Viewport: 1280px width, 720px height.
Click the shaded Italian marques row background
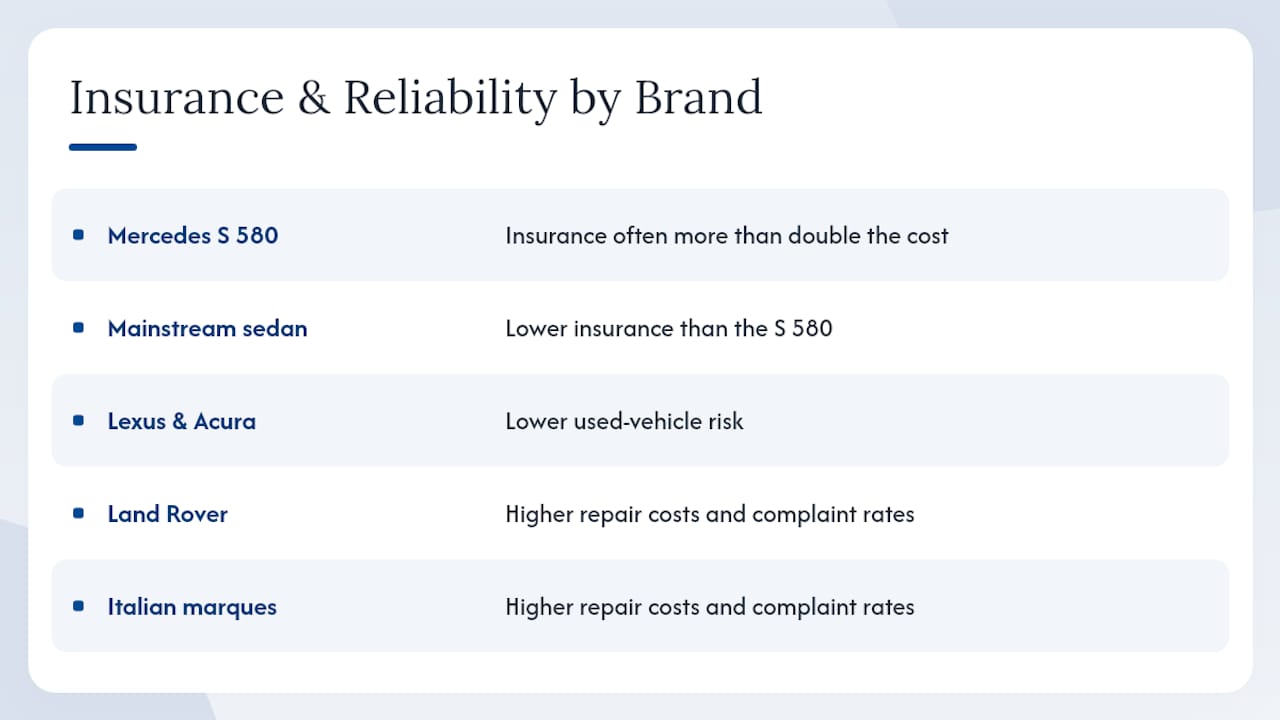pyautogui.click(x=640, y=606)
